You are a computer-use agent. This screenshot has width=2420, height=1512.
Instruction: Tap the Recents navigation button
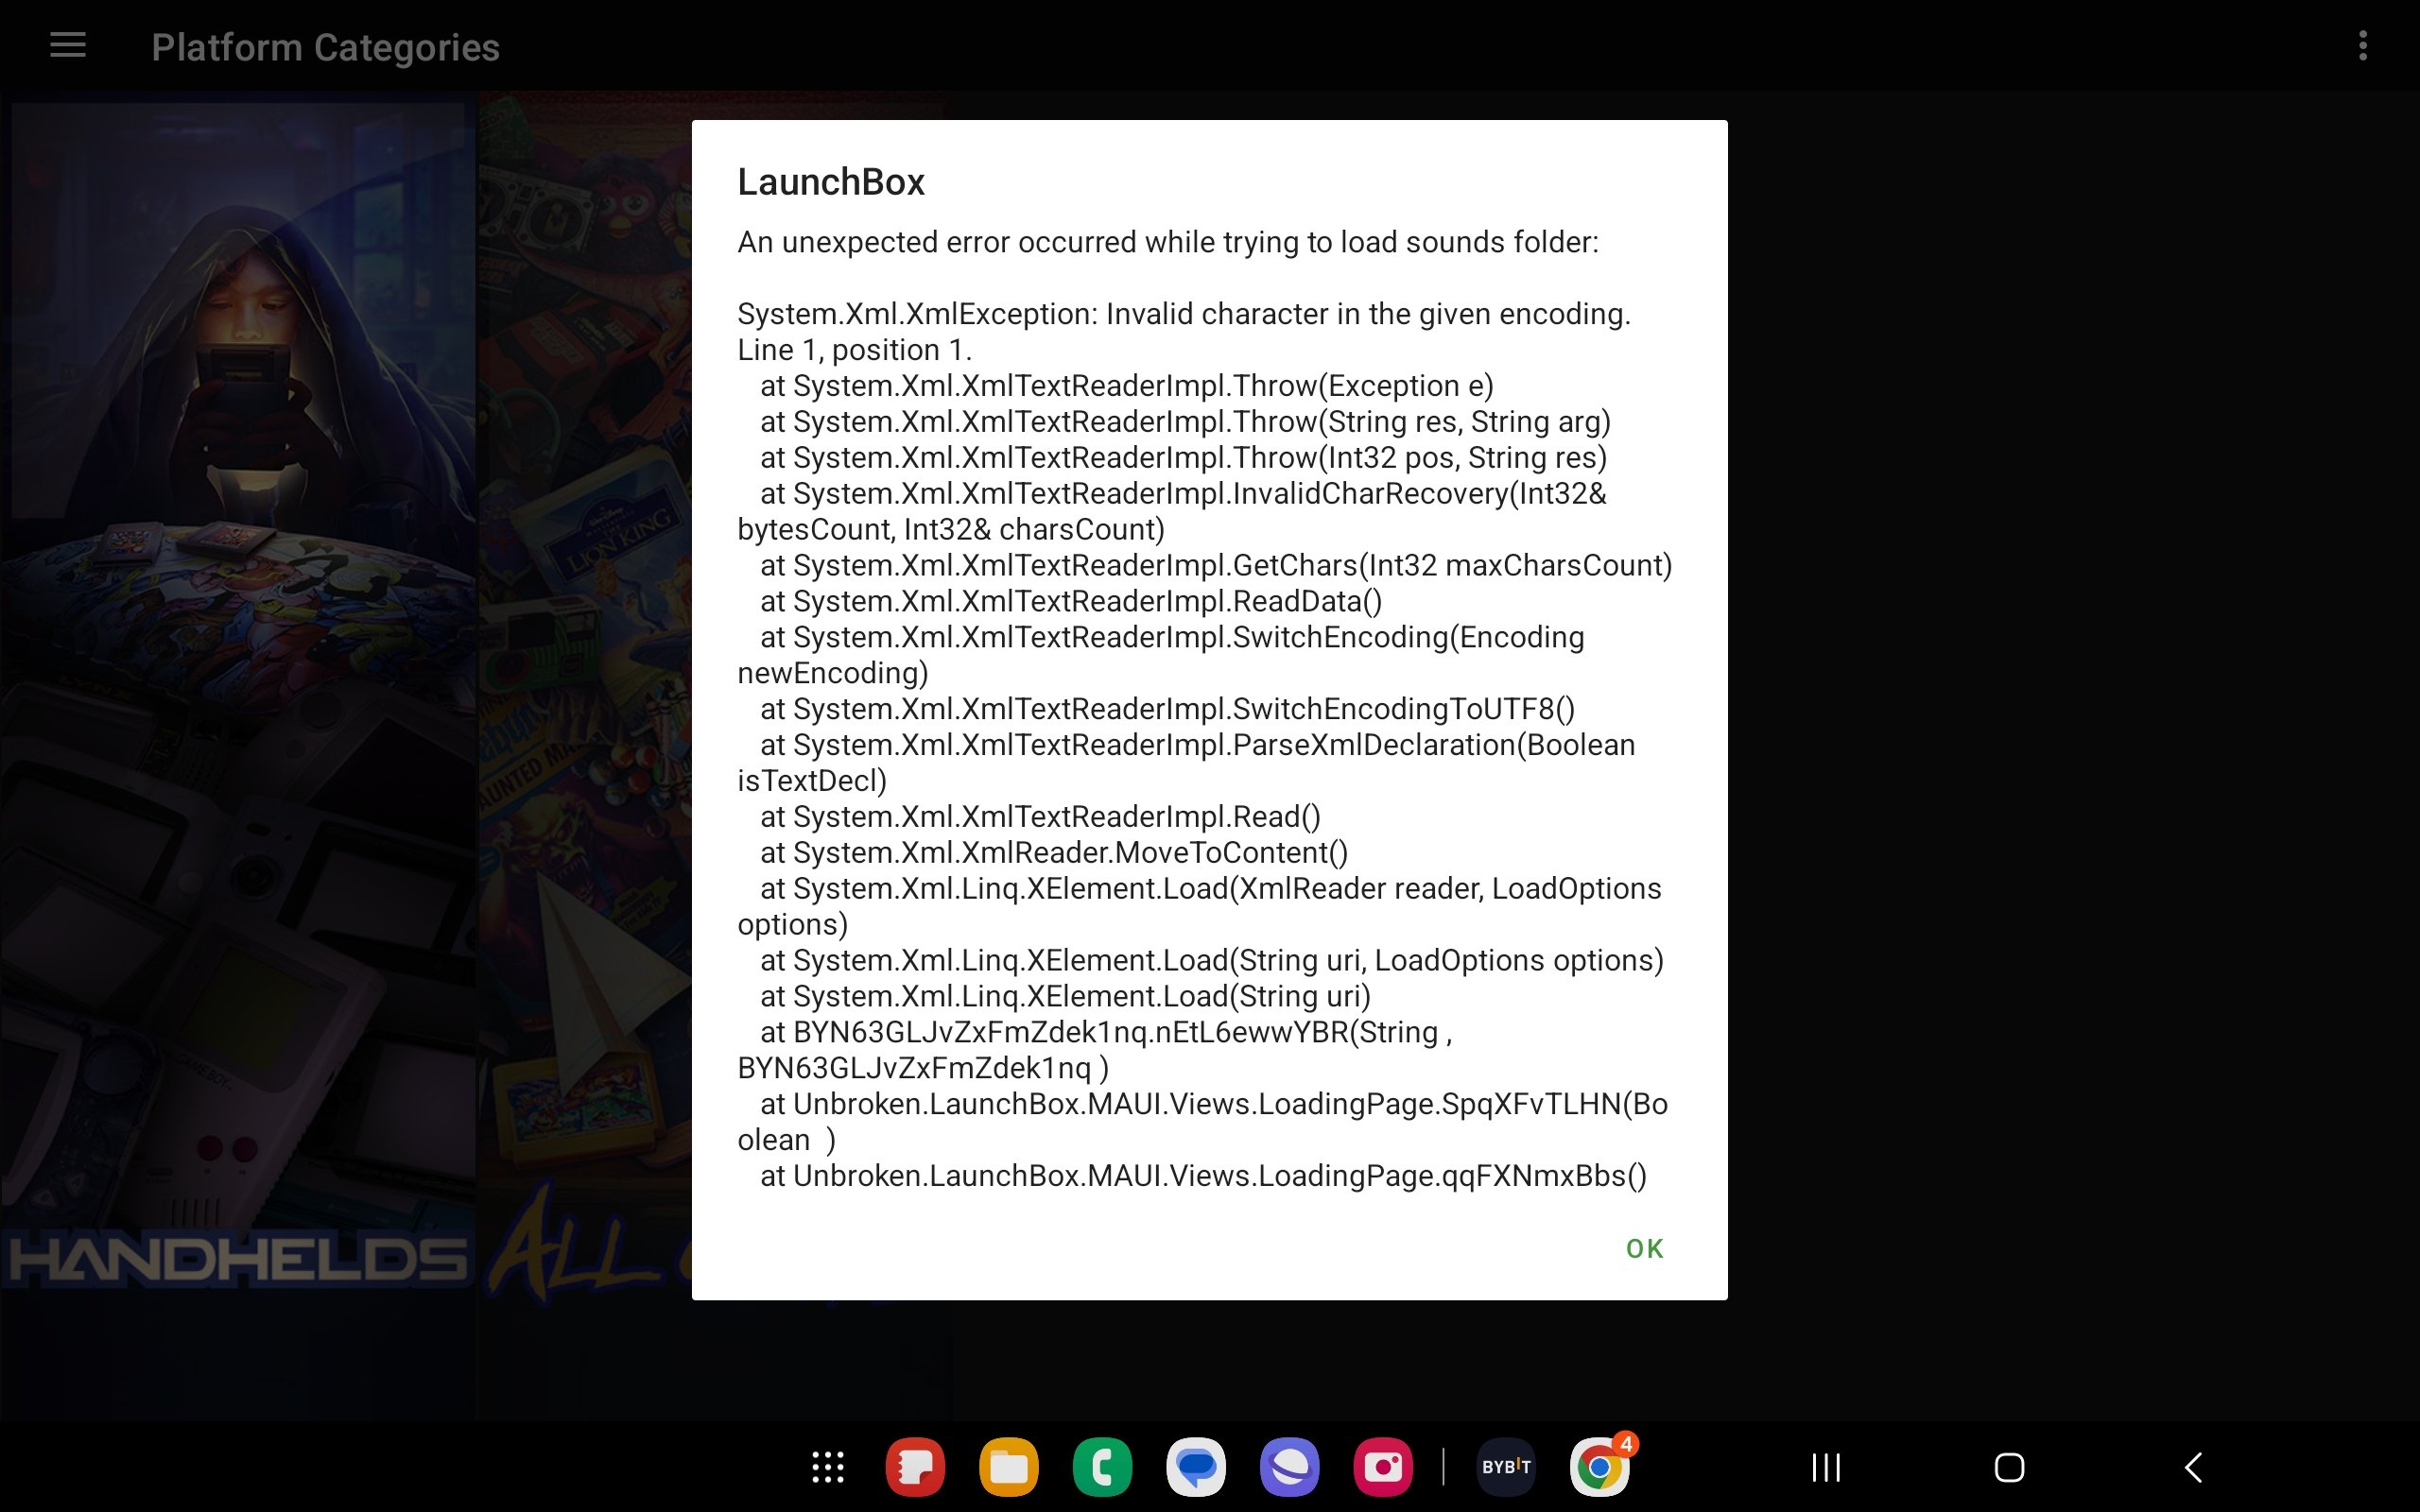pyautogui.click(x=1826, y=1467)
